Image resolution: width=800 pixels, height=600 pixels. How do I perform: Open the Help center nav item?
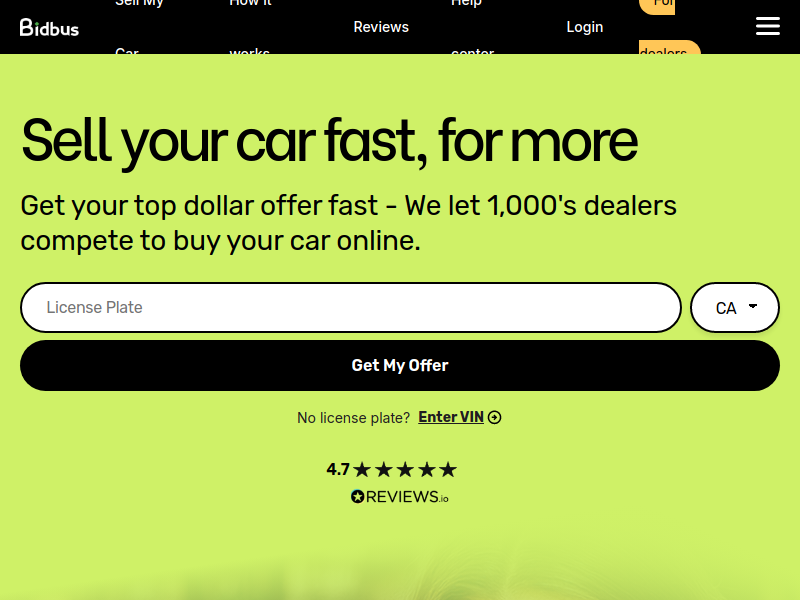(x=472, y=27)
